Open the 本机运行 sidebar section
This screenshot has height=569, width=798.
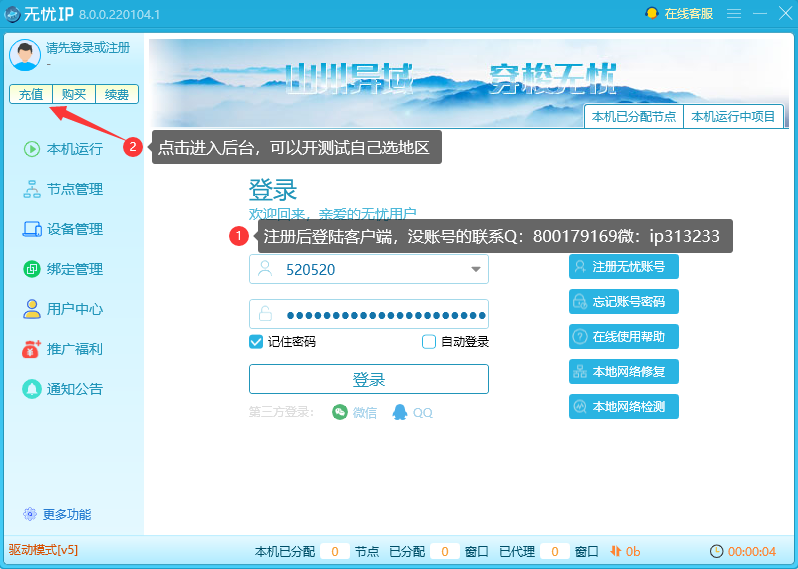(x=63, y=149)
